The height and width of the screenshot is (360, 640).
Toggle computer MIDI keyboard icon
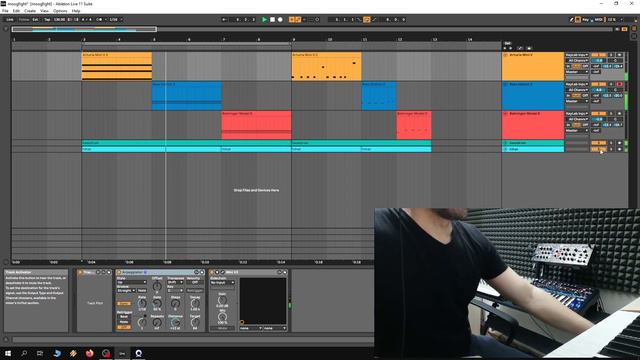click(578, 19)
